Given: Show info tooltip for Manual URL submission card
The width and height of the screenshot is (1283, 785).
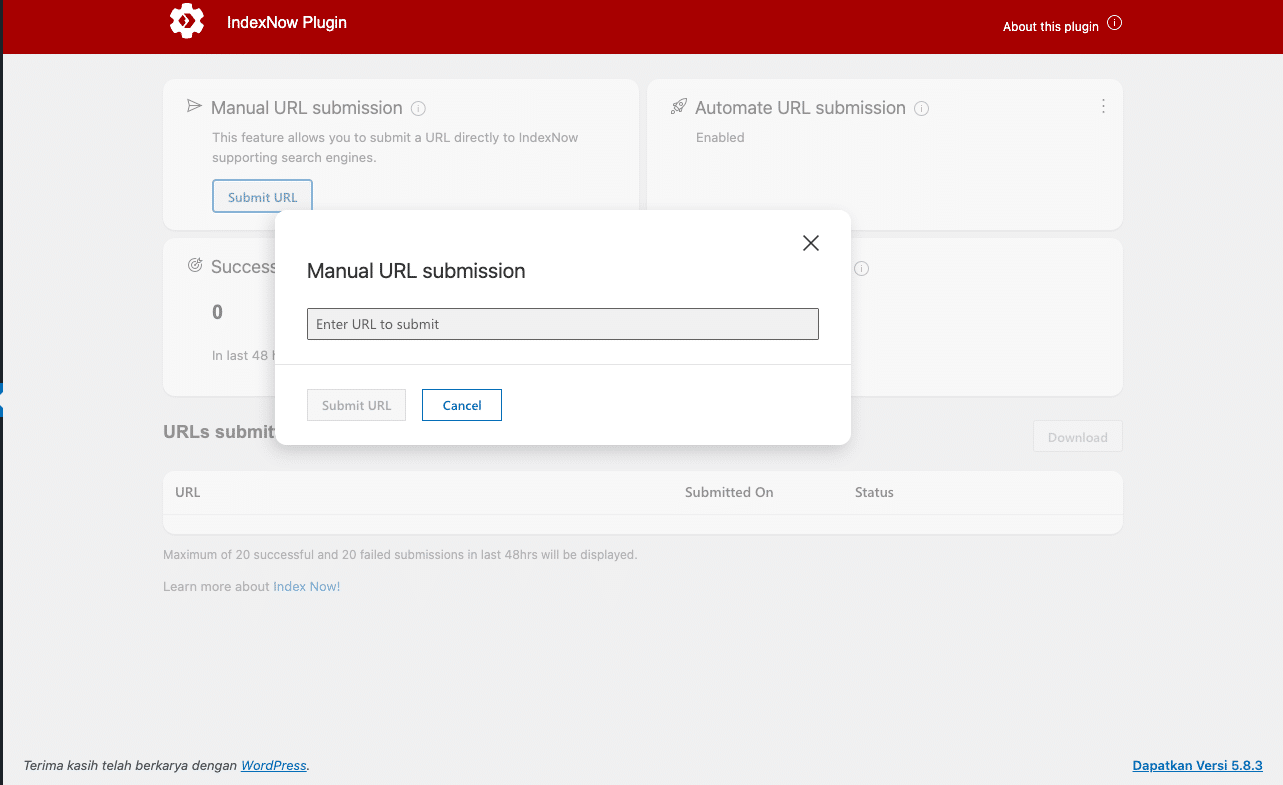Looking at the screenshot, I should [419, 108].
